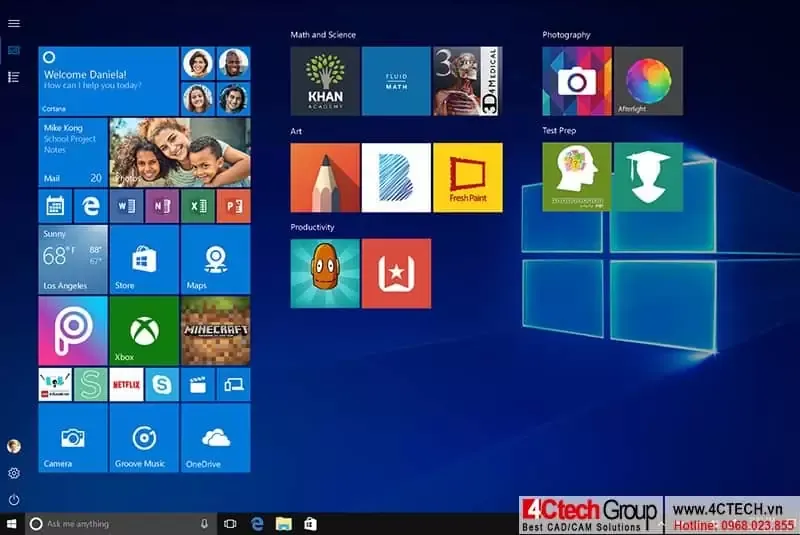Launch the Afterlight tile
This screenshot has width=800, height=535.
(648, 81)
